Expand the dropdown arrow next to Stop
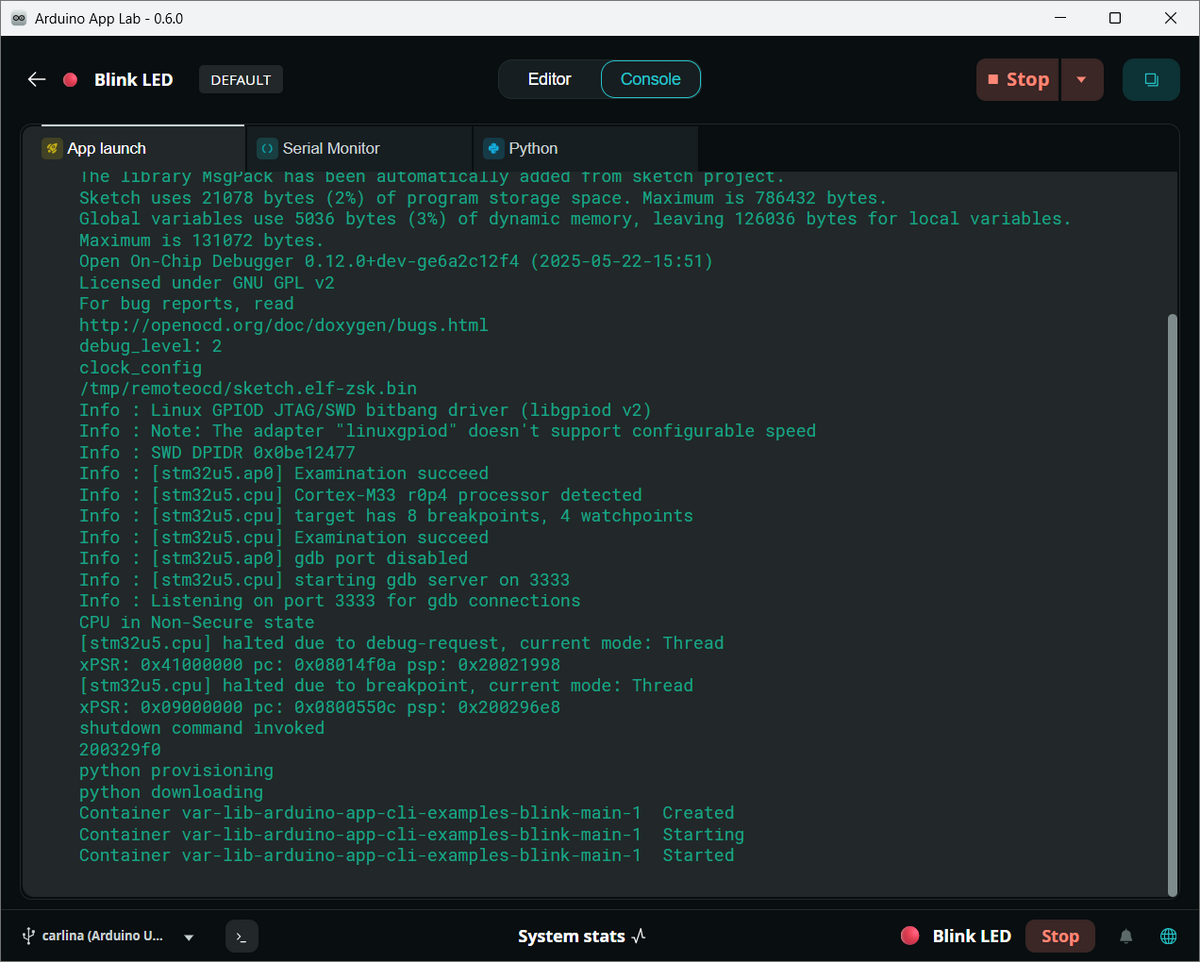Image resolution: width=1200 pixels, height=962 pixels. pos(1081,80)
